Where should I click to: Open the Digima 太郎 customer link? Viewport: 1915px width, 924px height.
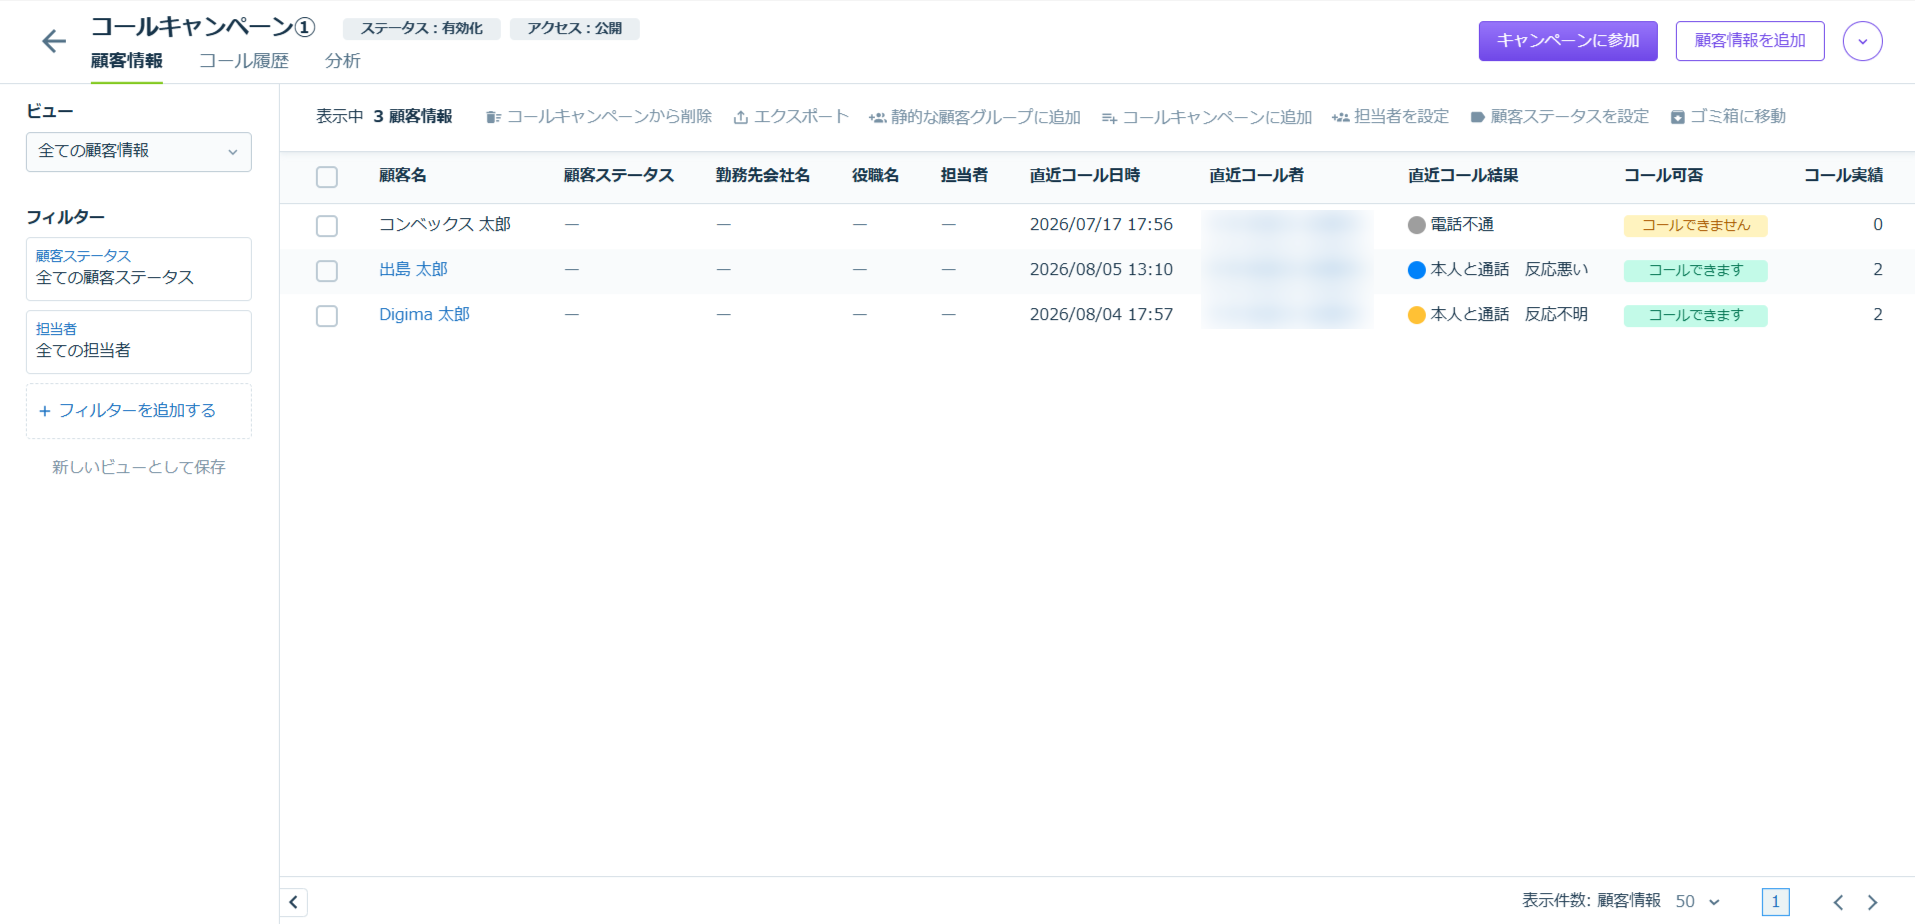424,315
